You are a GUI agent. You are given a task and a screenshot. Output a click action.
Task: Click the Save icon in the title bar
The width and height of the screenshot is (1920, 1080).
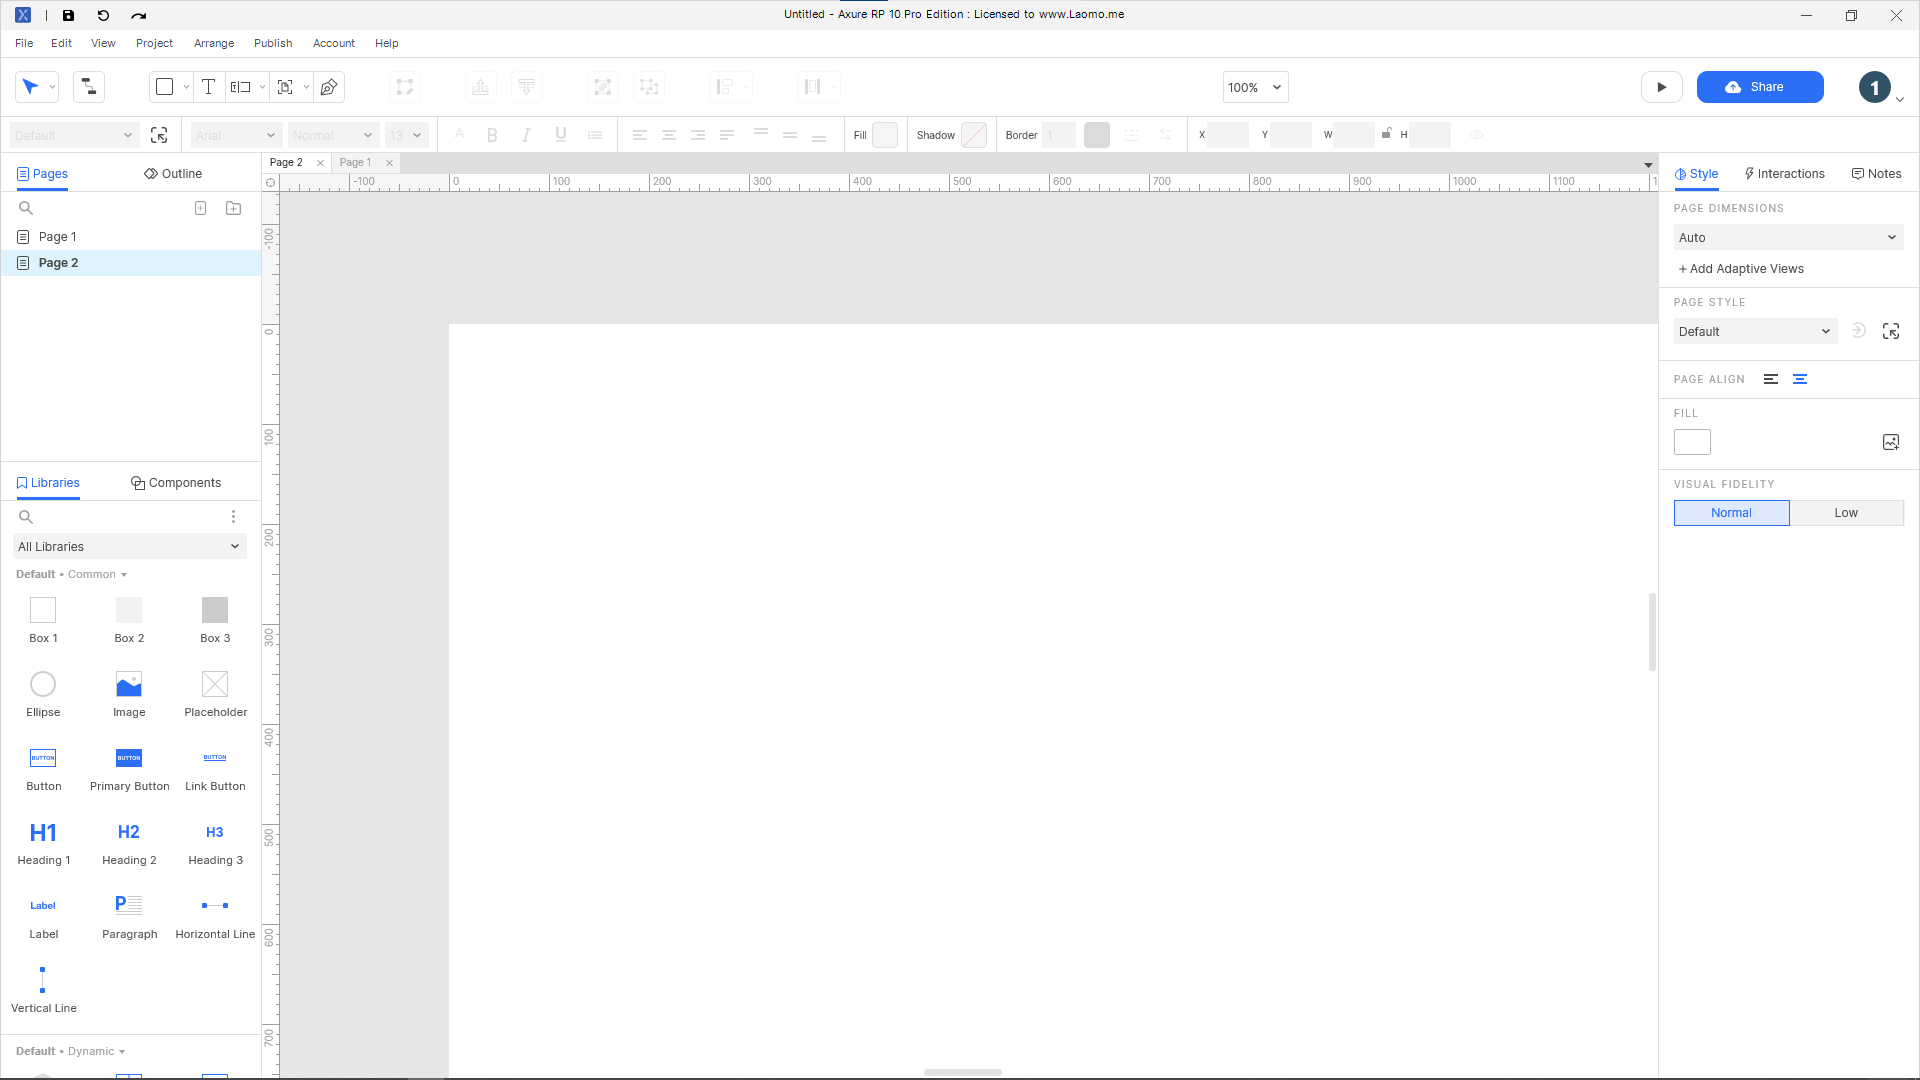coord(68,15)
